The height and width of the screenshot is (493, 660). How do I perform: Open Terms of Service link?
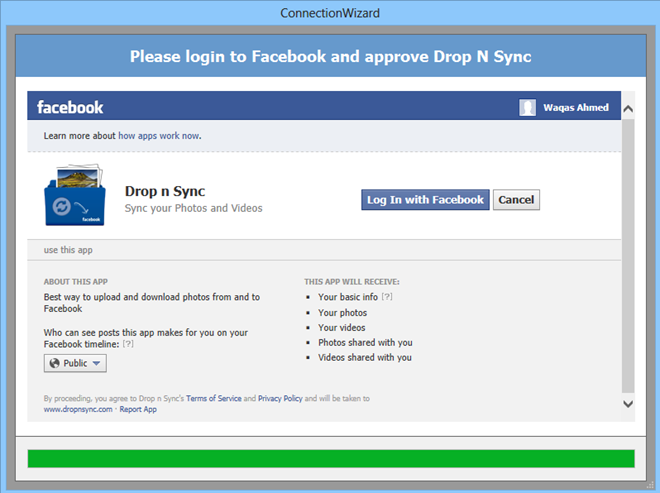click(214, 398)
